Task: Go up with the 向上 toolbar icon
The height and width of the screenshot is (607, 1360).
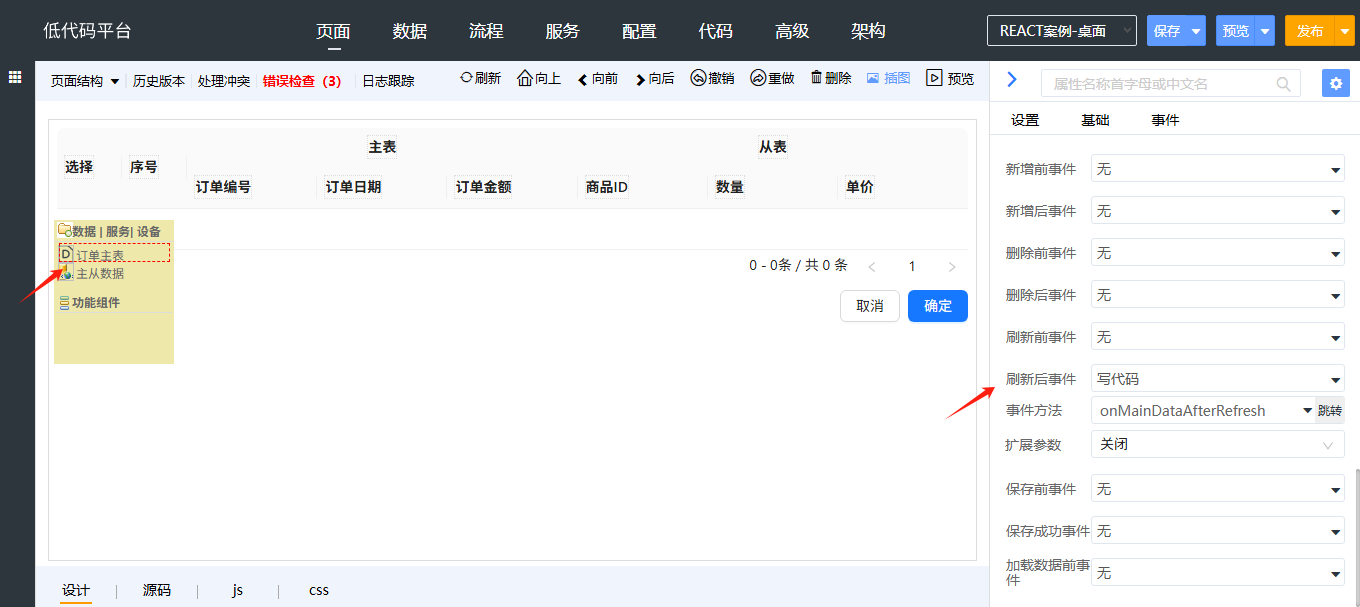Action: (539, 78)
